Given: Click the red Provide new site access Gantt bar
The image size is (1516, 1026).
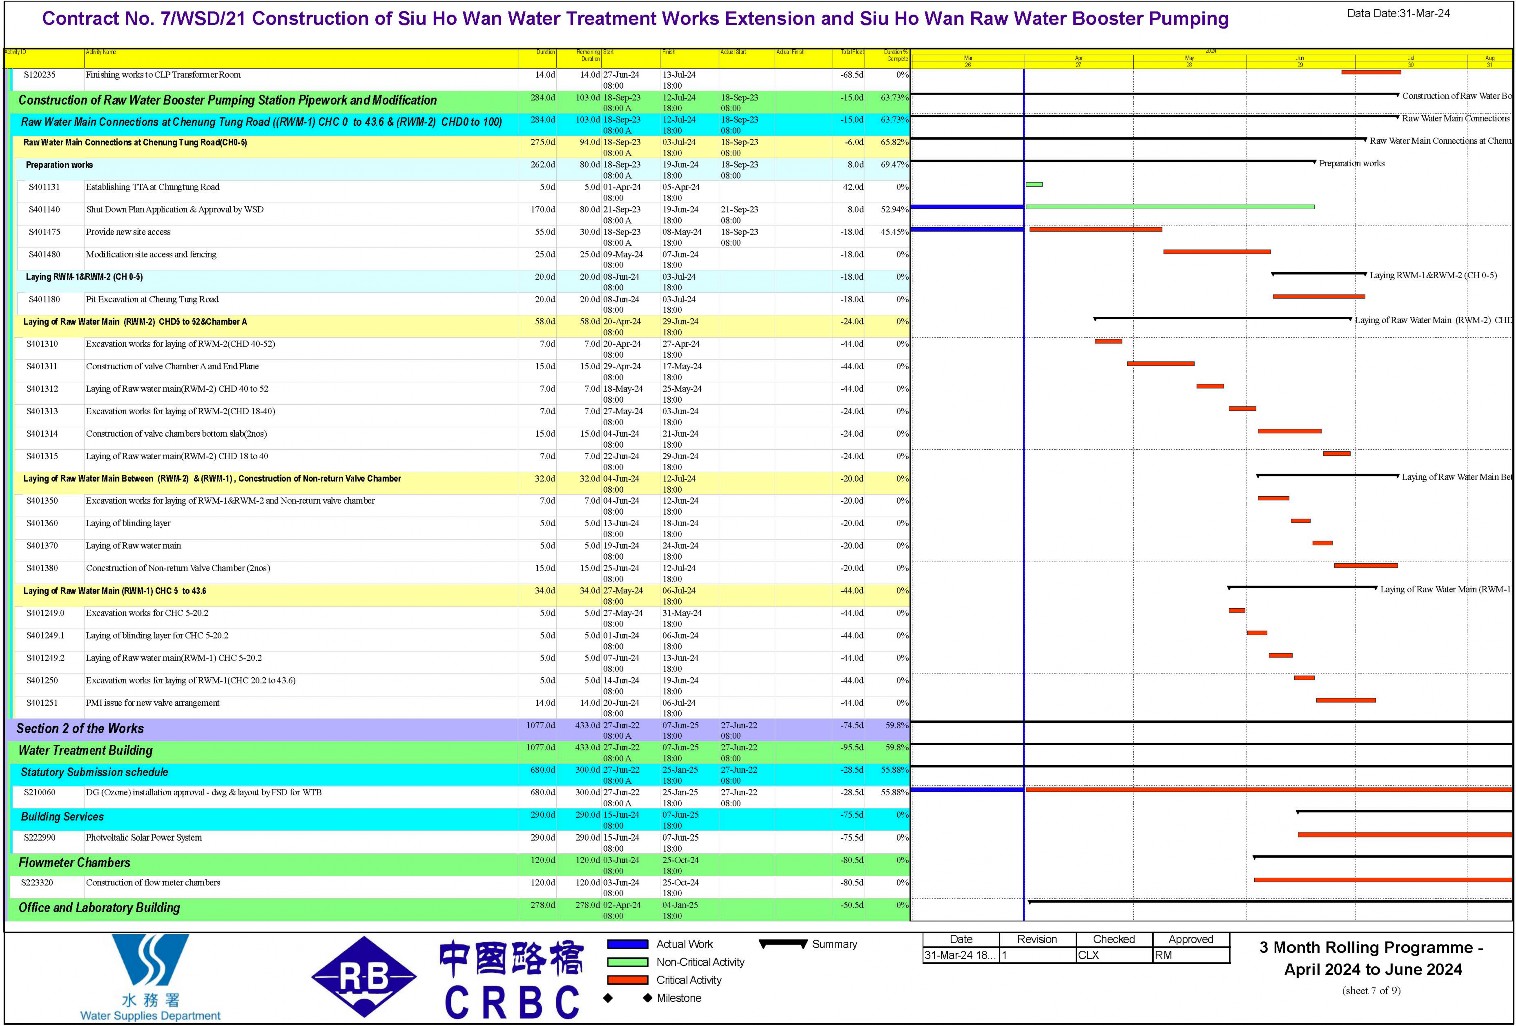Looking at the screenshot, I should pyautogui.click(x=1095, y=229).
